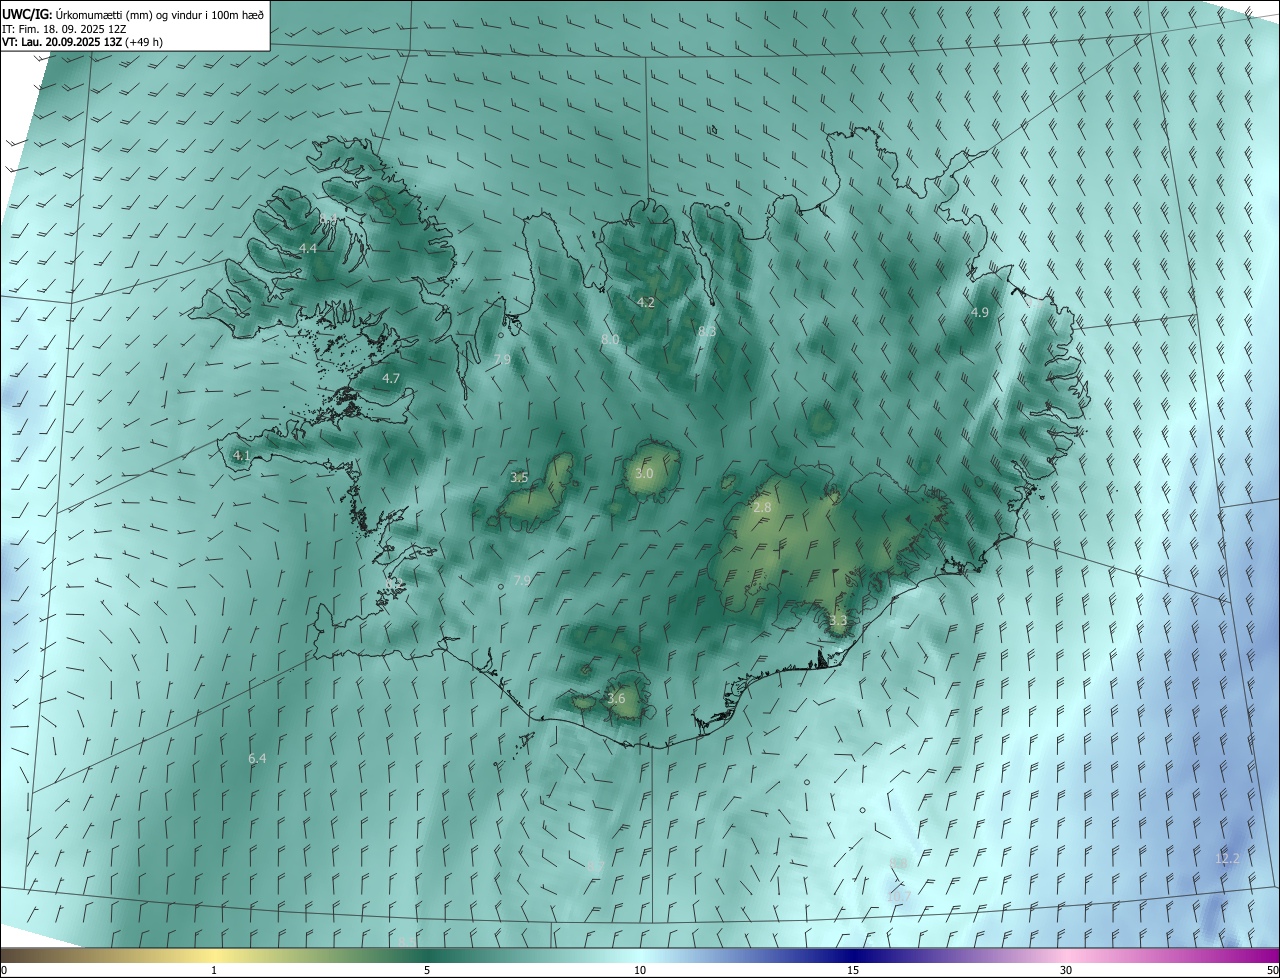Screen dimensions: 1280x978
Task: Click the 2.8 value on Vatnajökull glacier
Action: pyautogui.click(x=762, y=508)
